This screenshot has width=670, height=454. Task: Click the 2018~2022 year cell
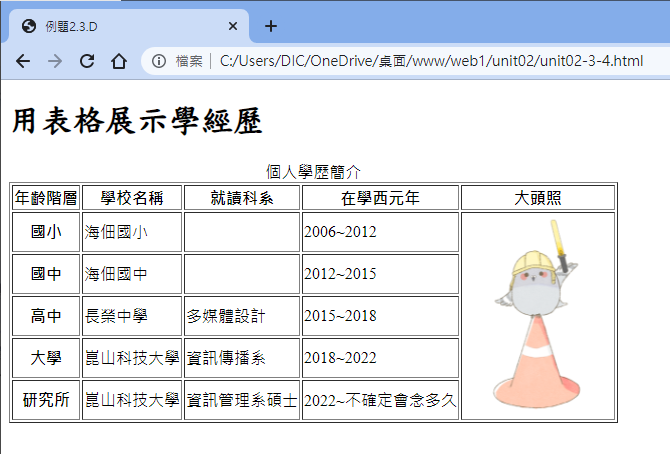click(x=340, y=358)
